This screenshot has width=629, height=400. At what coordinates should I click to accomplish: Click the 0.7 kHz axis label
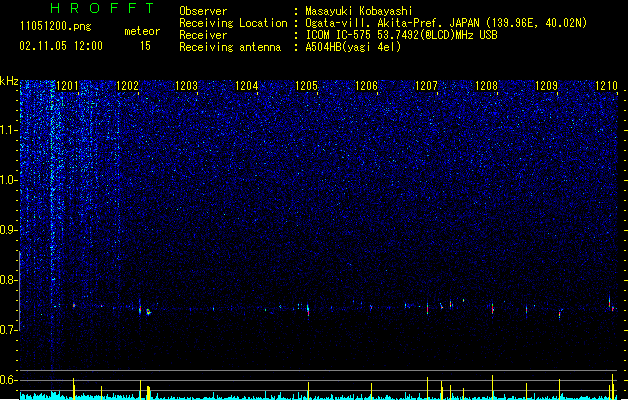click(8, 330)
